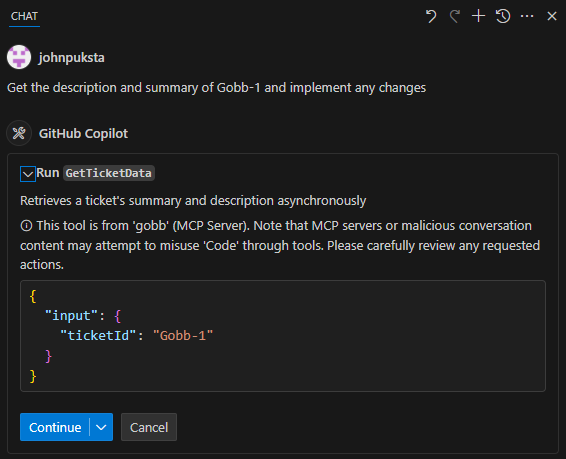The image size is (566, 459).
Task: Open chat history clock icon
Action: point(503,16)
